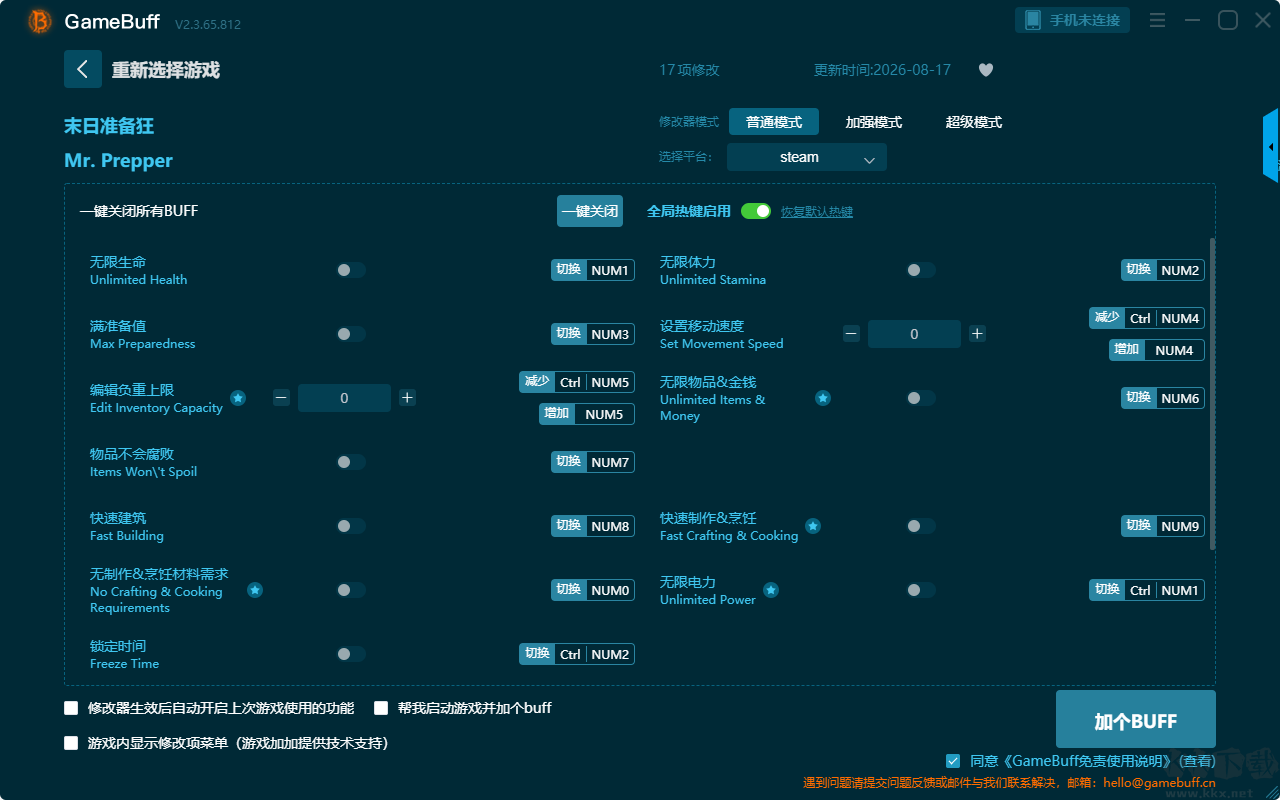Click NUM2 hotkey for Unlimited Stamina
Image resolution: width=1280 pixels, height=800 pixels.
[1163, 270]
